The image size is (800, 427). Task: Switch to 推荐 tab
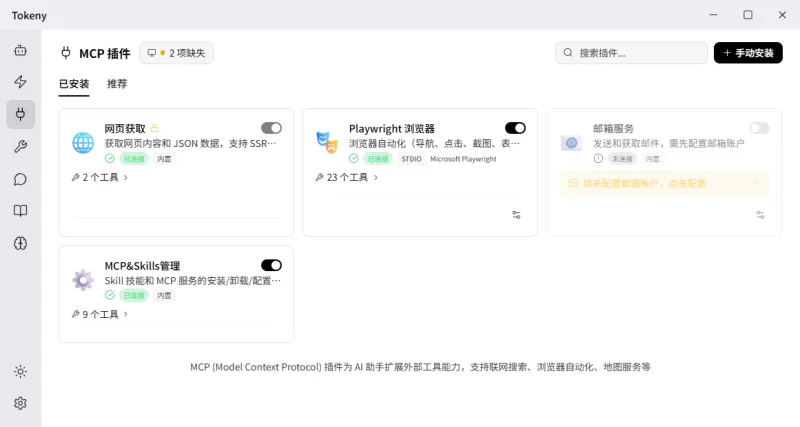(117, 84)
